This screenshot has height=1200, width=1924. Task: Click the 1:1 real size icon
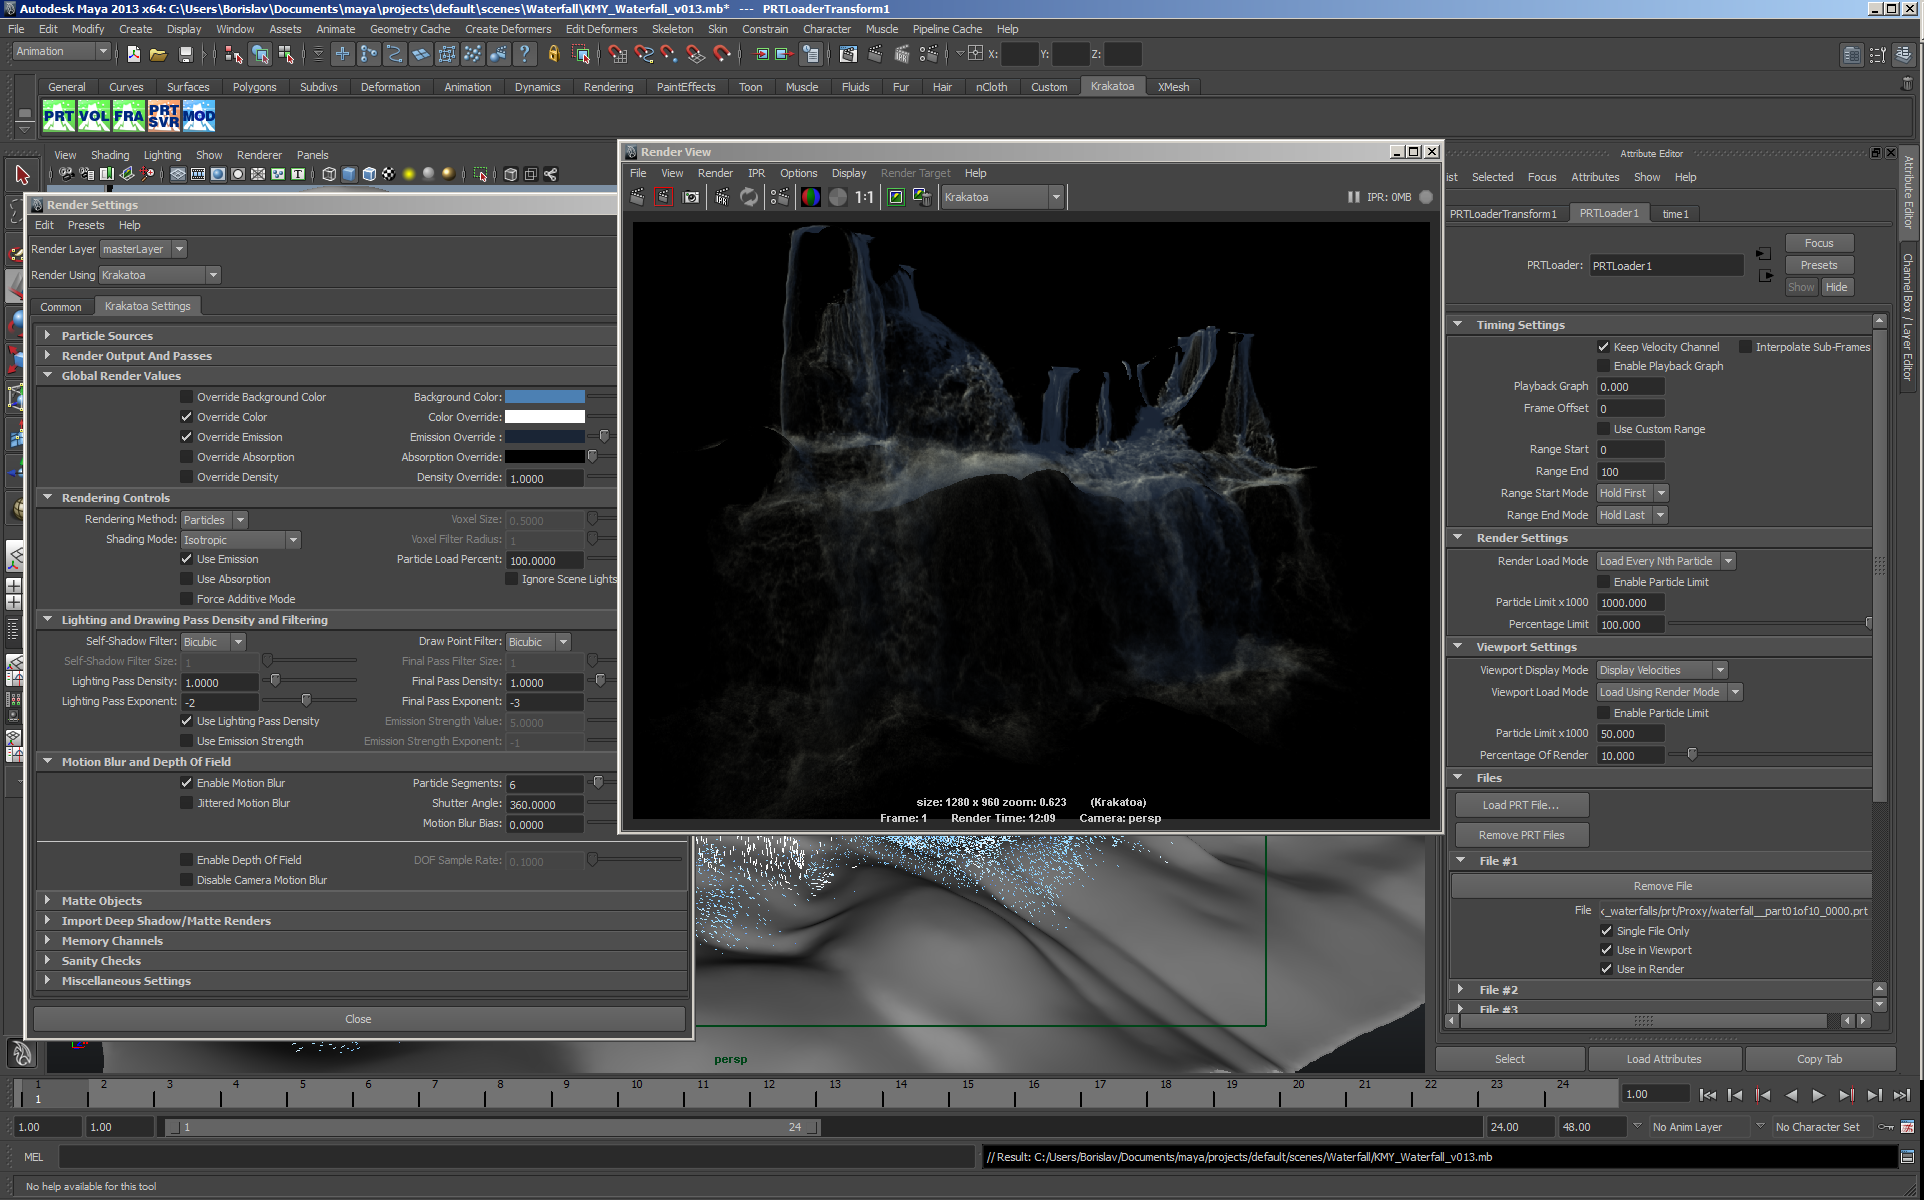[864, 197]
